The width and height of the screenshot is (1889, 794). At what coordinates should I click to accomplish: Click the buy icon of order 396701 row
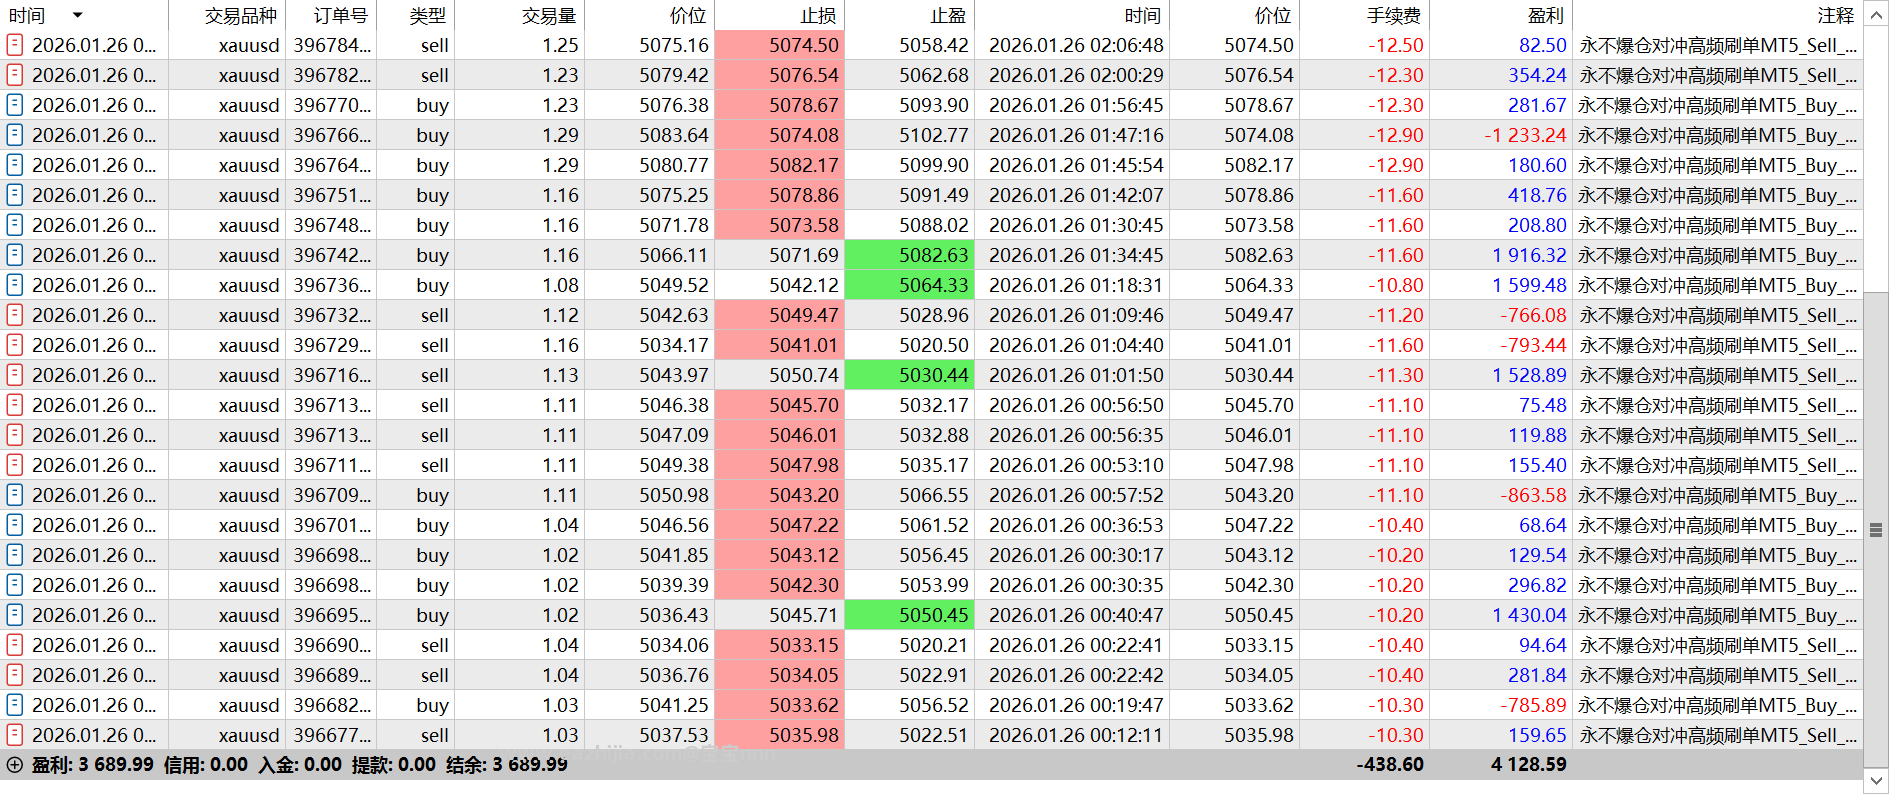click(x=15, y=525)
